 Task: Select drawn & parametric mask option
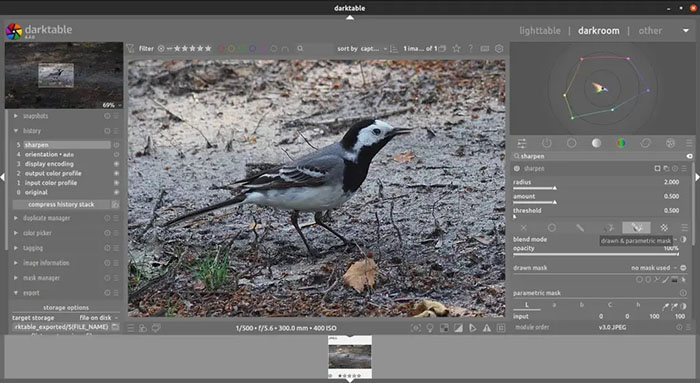pyautogui.click(x=636, y=228)
